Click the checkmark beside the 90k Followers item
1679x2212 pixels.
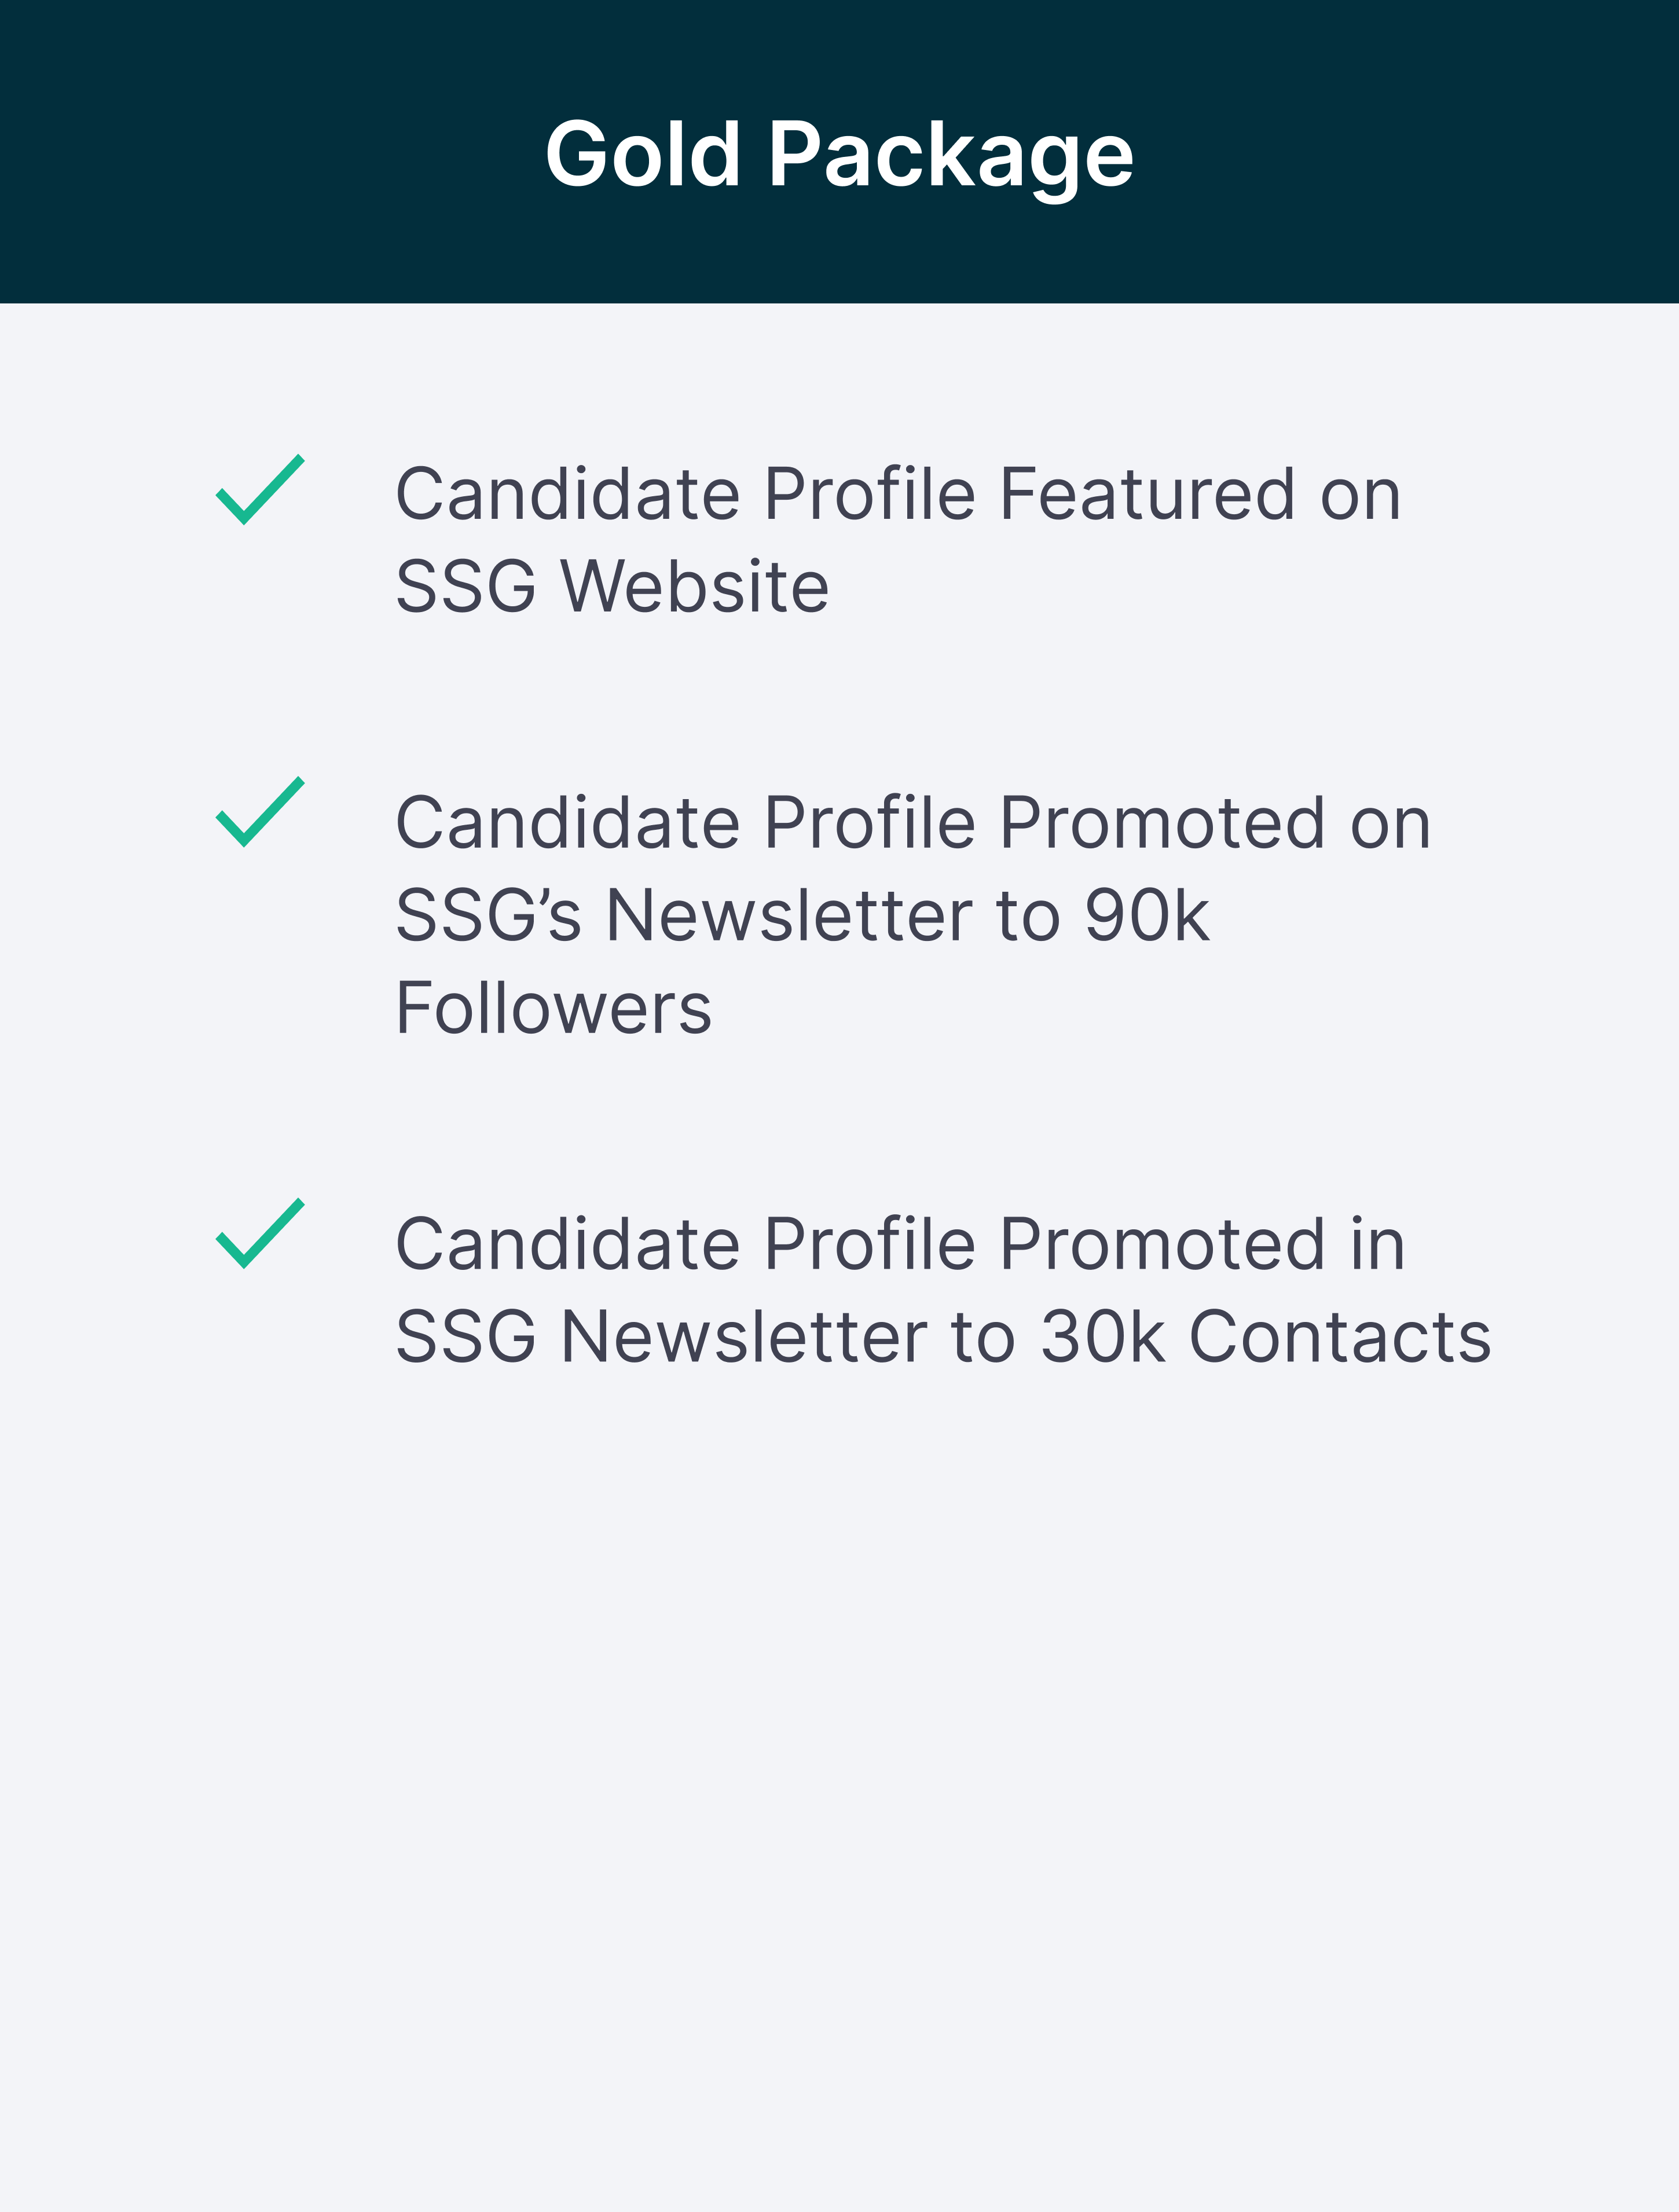pos(260,812)
